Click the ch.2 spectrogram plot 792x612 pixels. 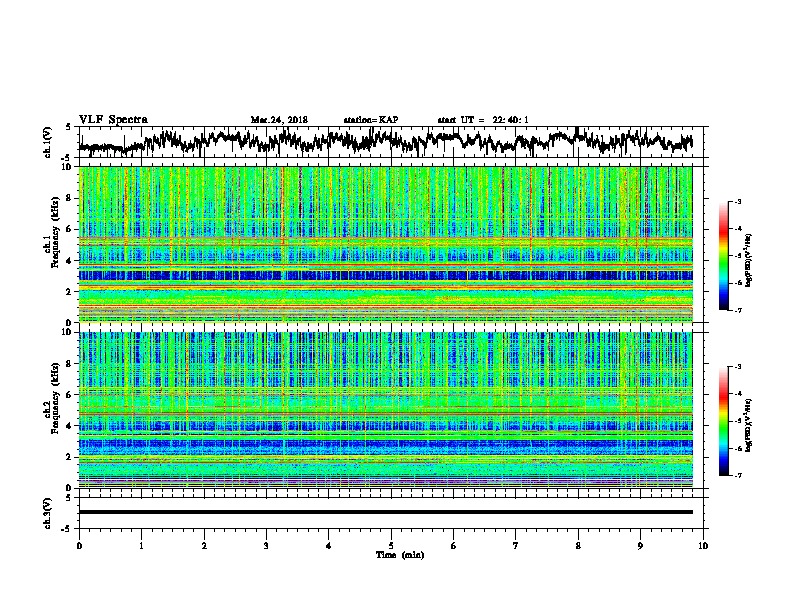(386, 410)
